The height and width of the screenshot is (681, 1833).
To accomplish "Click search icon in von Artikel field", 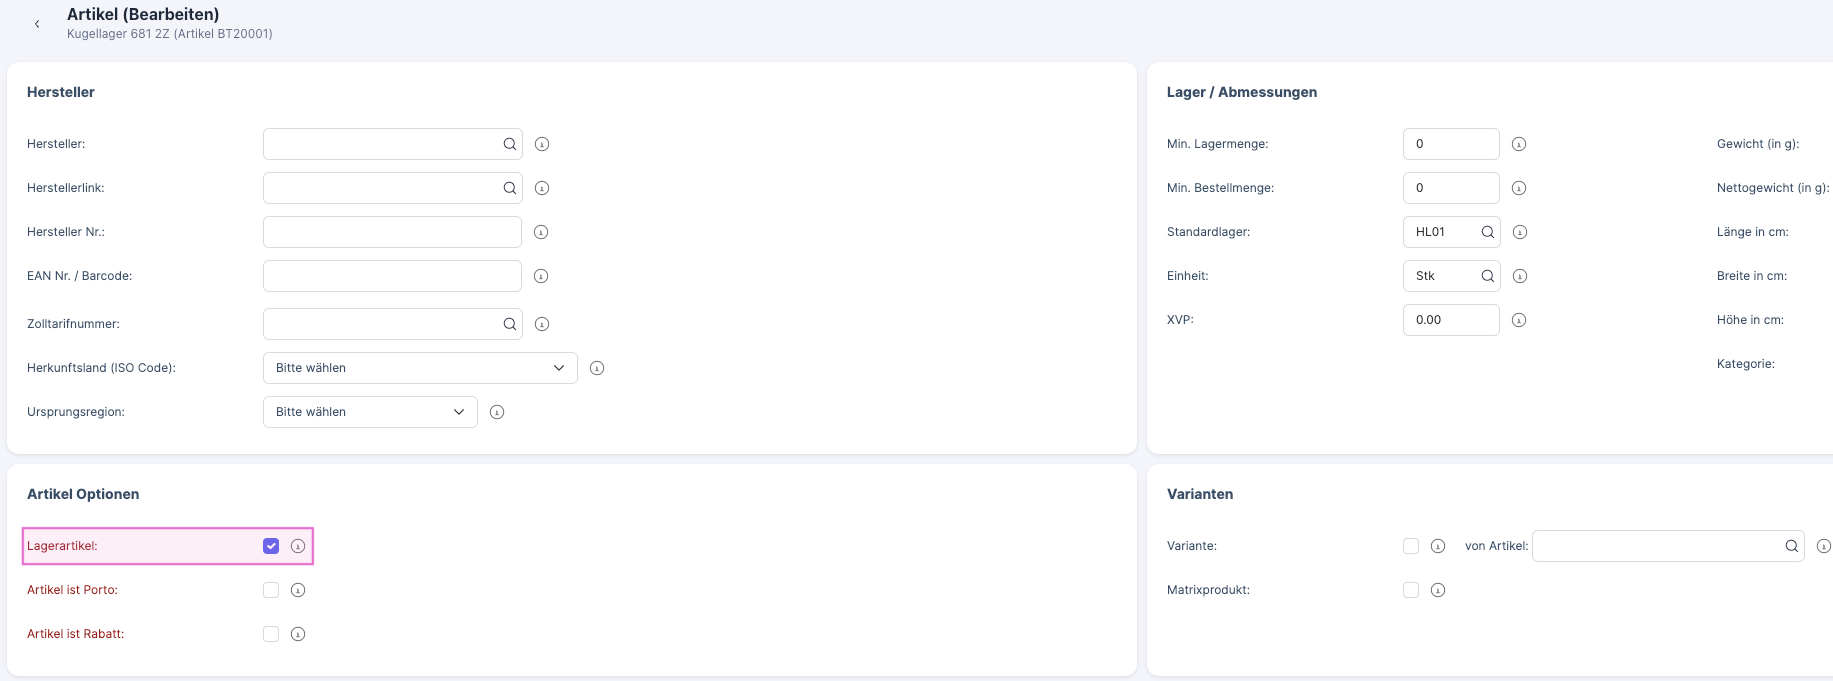I will pos(1791,546).
